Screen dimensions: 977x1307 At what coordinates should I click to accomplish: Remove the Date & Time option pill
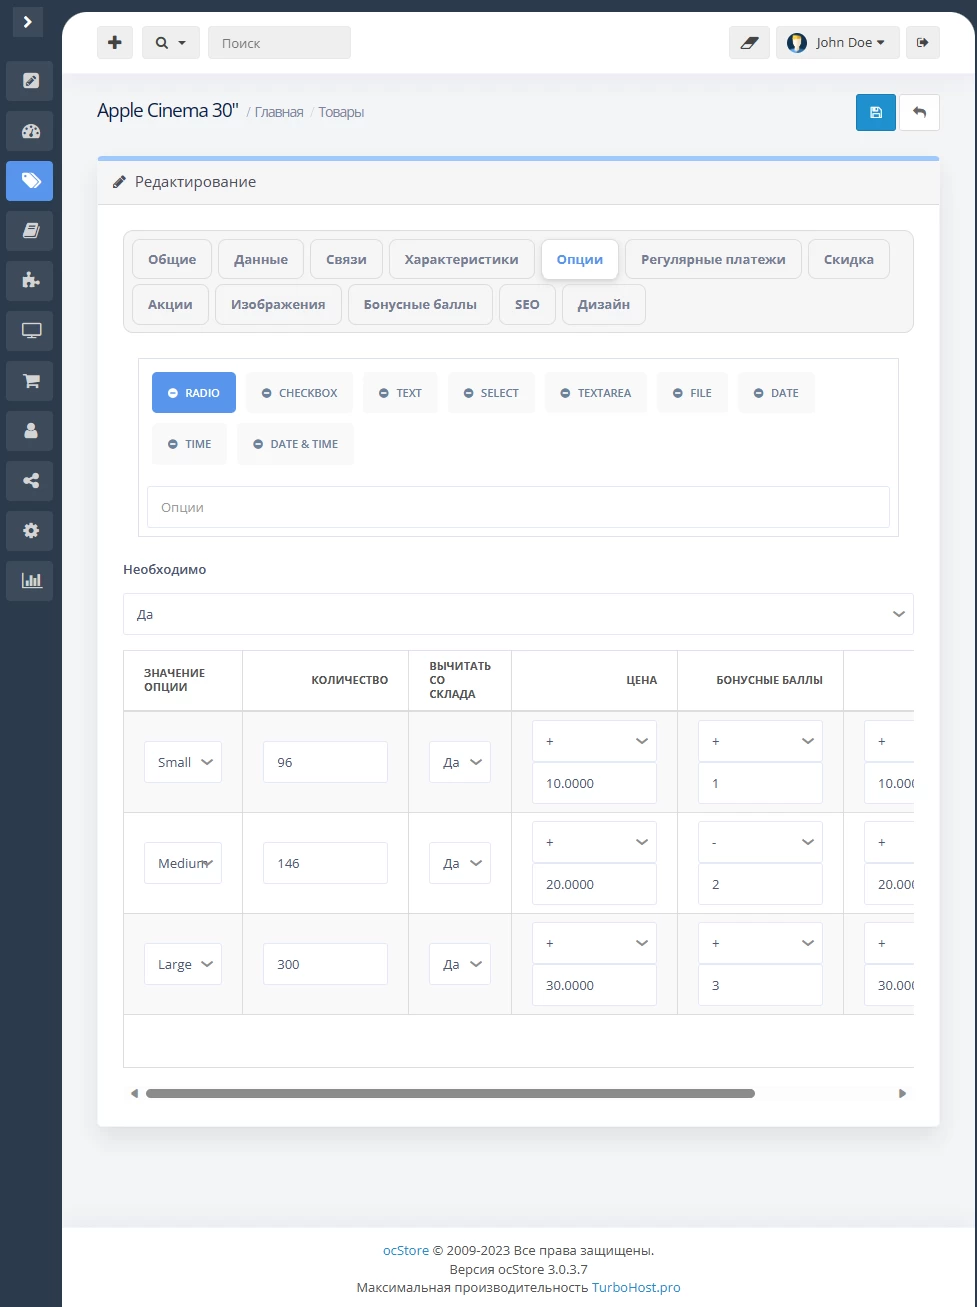259,444
